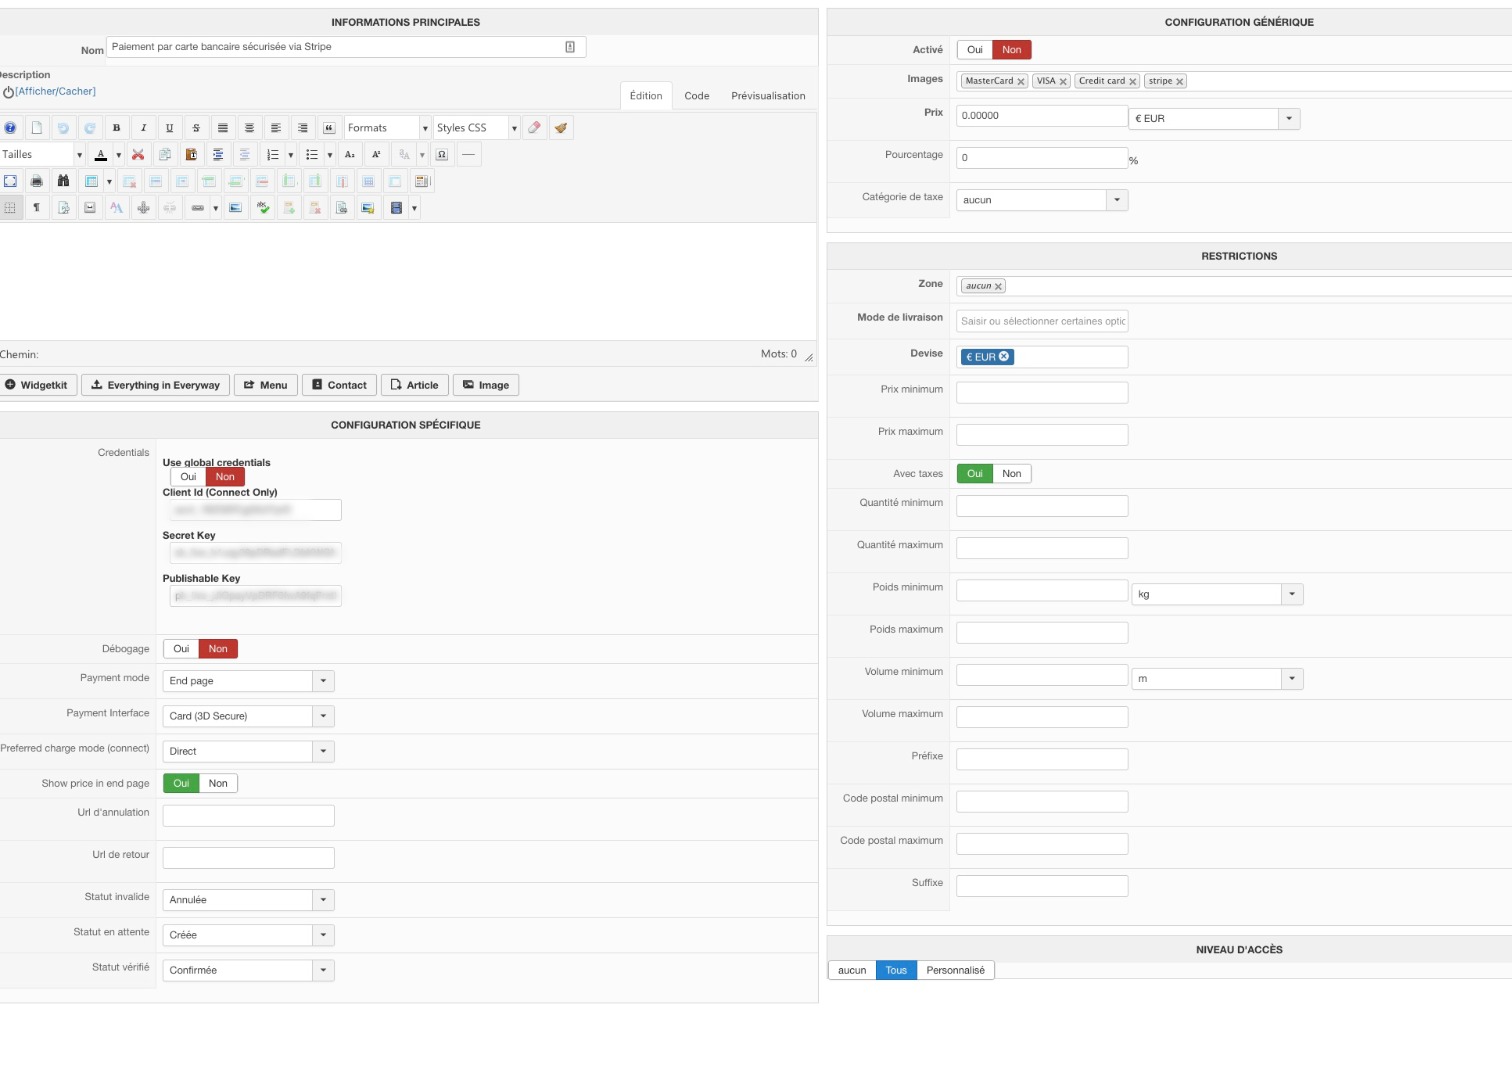Set Activé to Non
The width and height of the screenshot is (1512, 1080).
[x=1012, y=50]
